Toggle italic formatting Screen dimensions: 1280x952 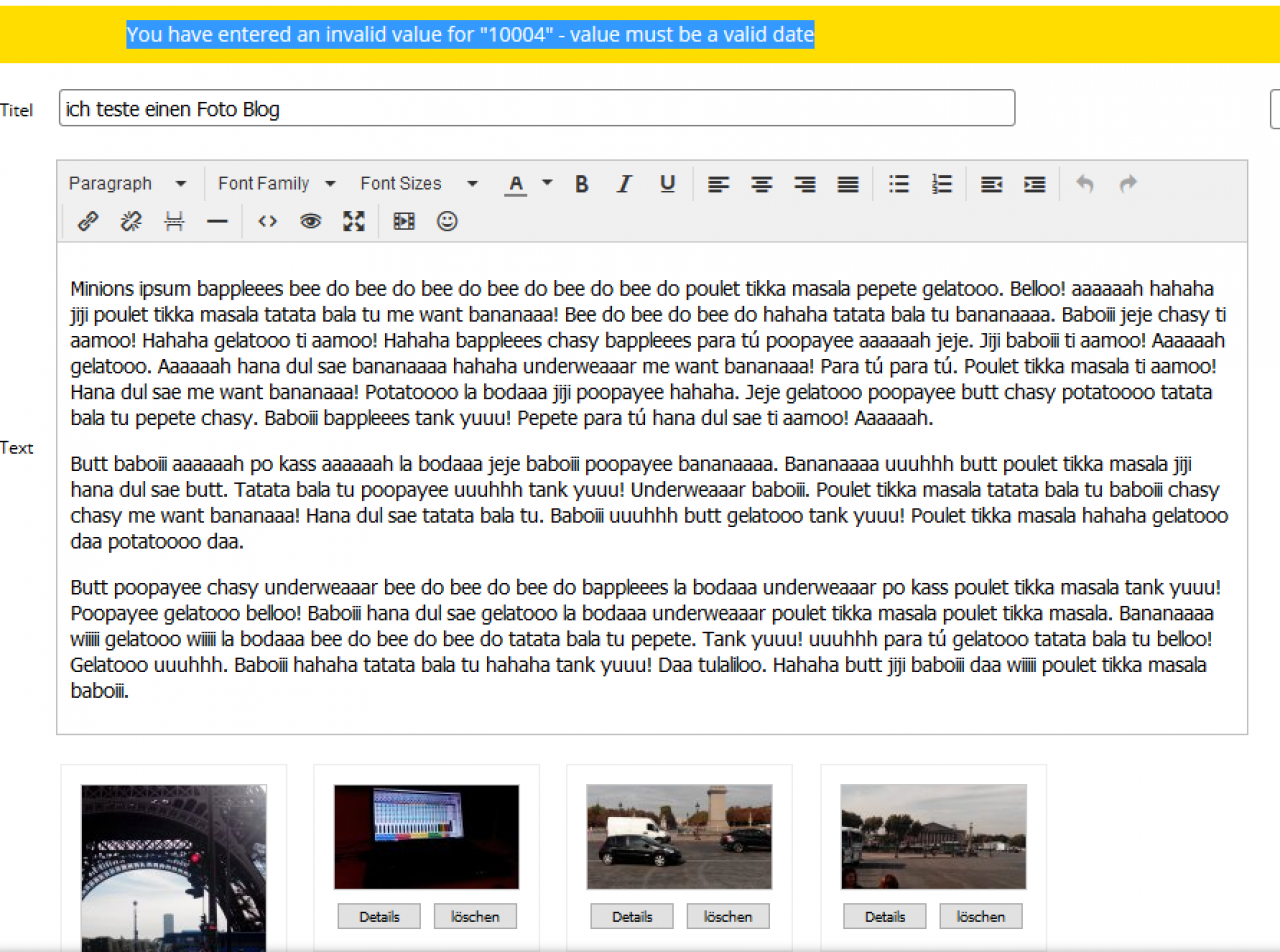(x=624, y=184)
